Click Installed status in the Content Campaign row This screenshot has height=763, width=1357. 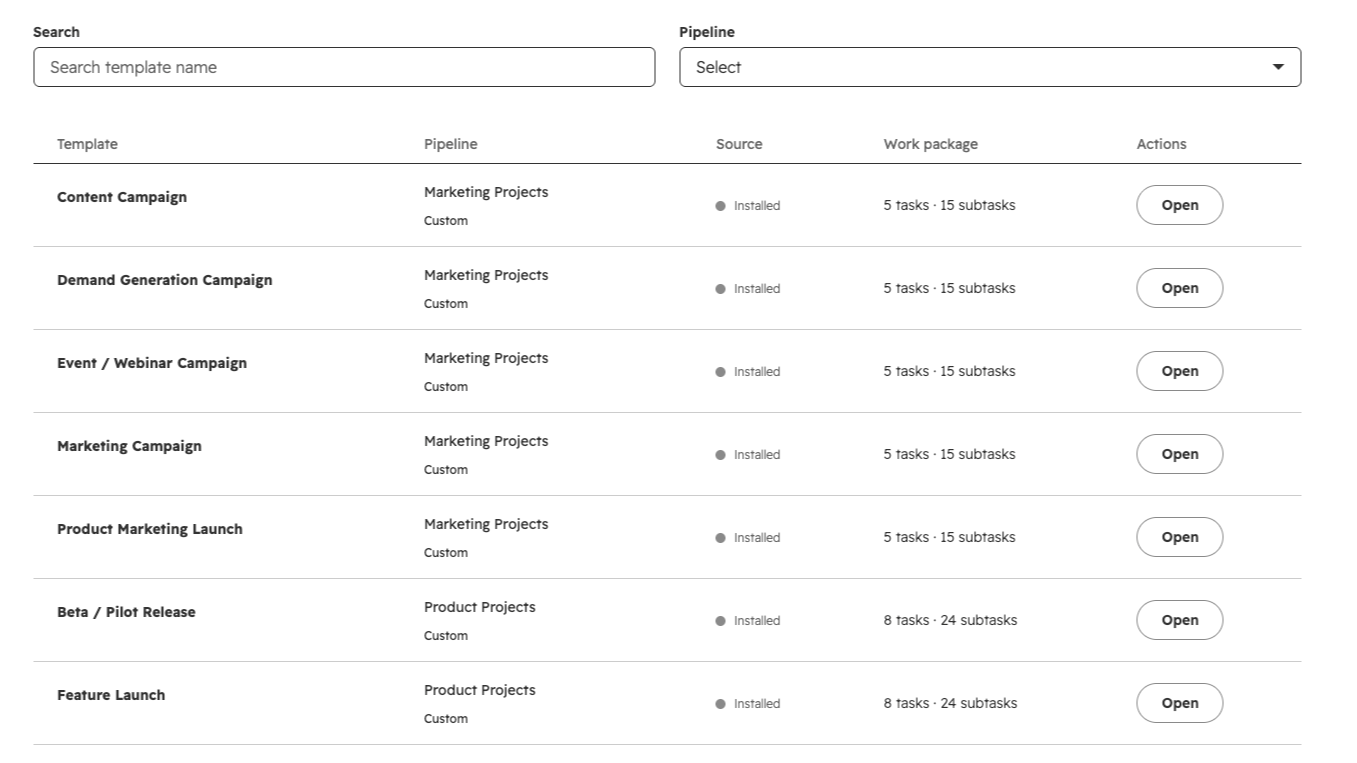[748, 206]
